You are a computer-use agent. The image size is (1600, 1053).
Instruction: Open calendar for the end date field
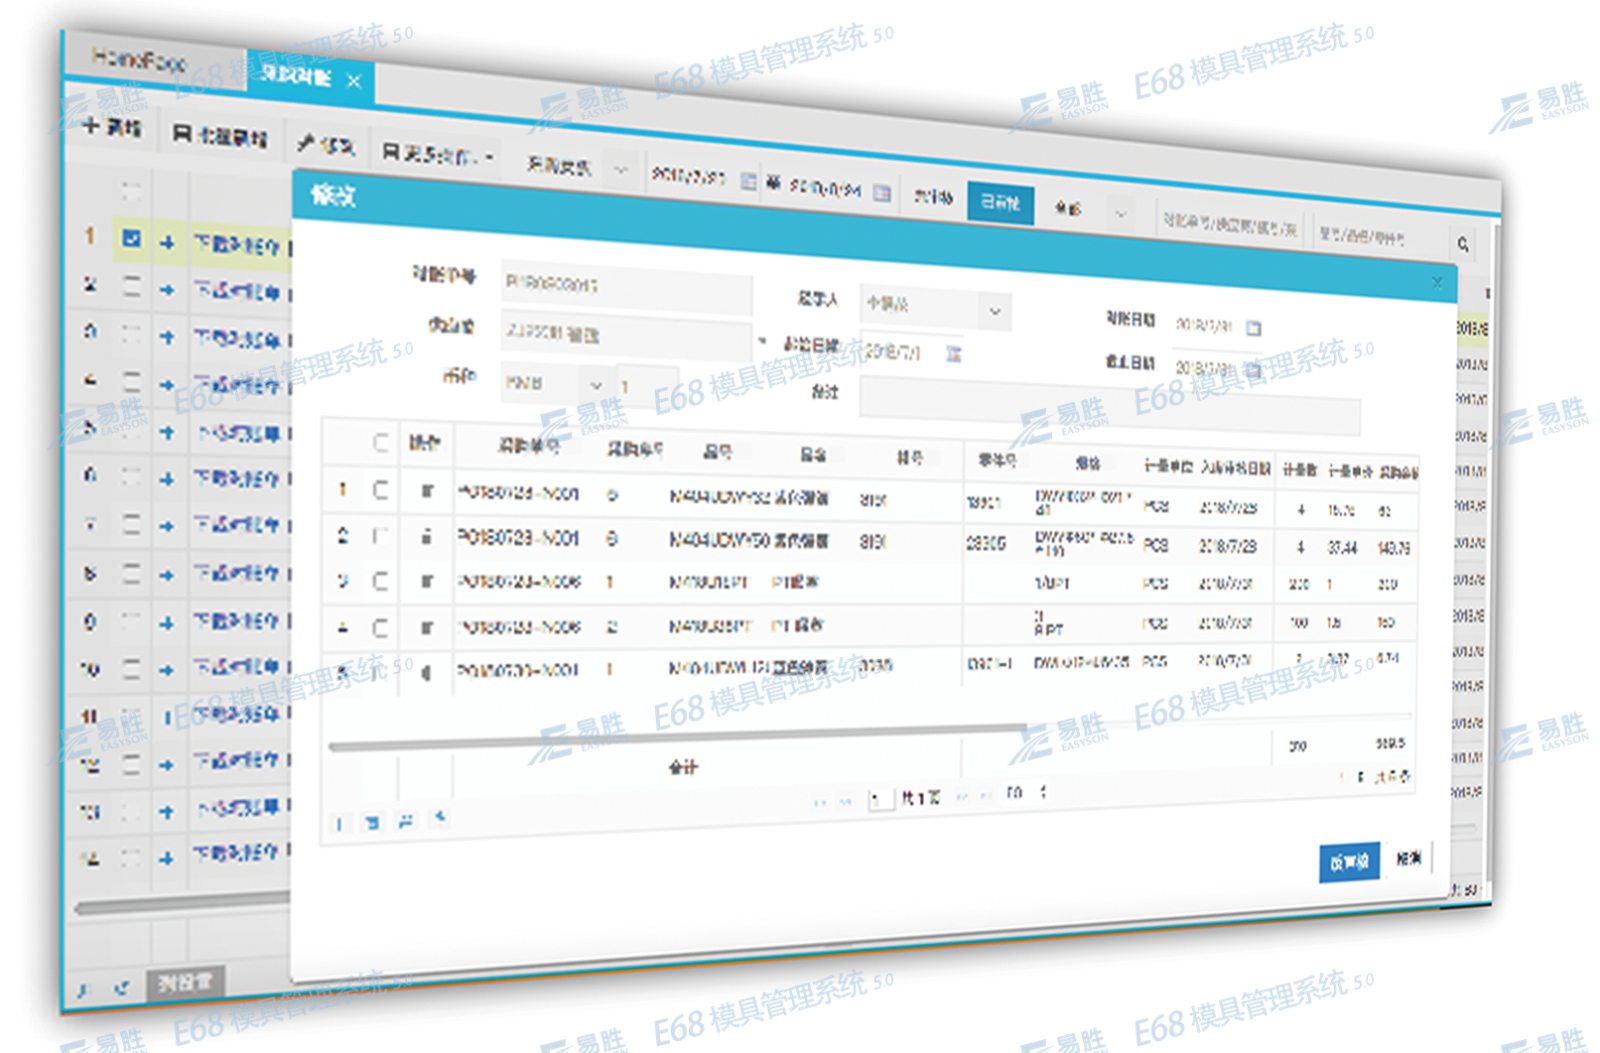1253,371
